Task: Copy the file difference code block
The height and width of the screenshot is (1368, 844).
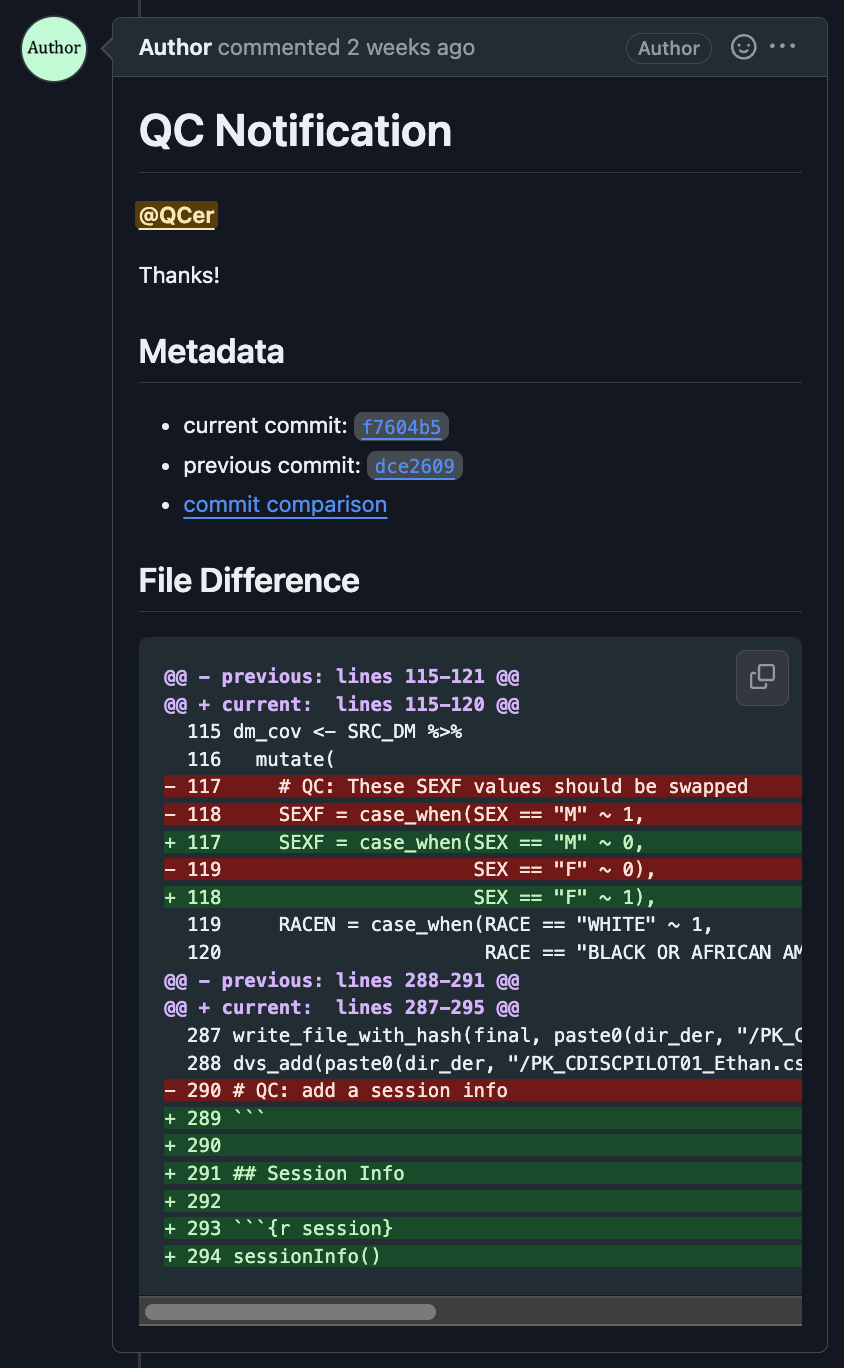Action: (x=762, y=677)
